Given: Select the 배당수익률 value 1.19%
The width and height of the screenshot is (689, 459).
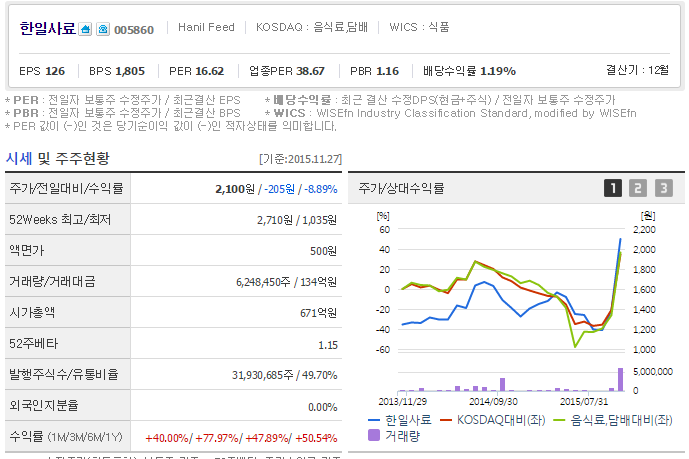Looking at the screenshot, I should [498, 71].
